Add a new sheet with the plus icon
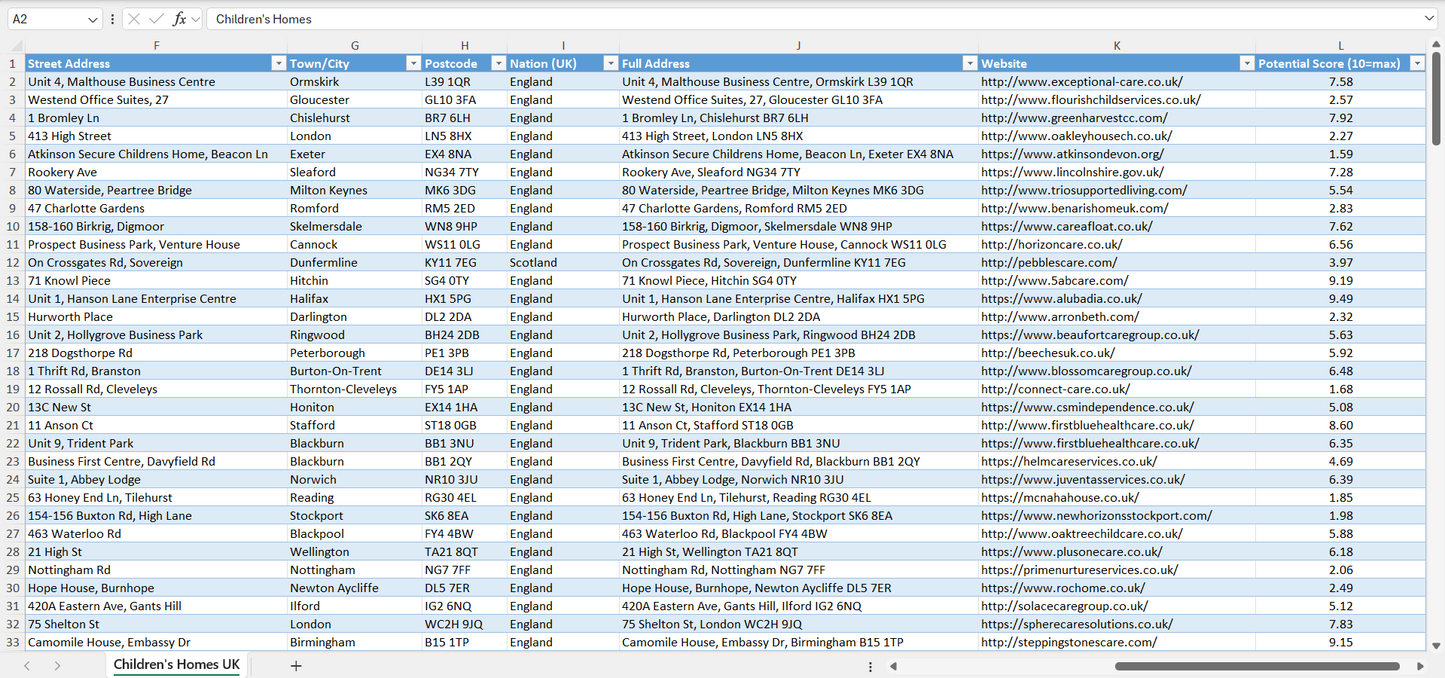The width and height of the screenshot is (1445, 678). tap(296, 665)
